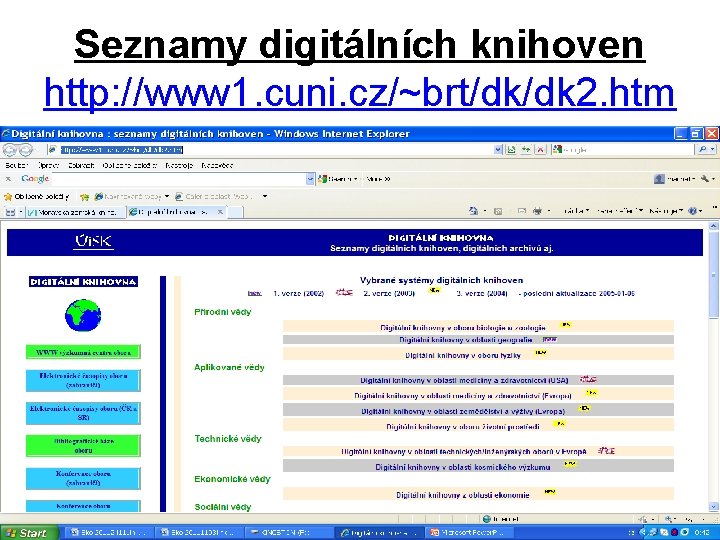Open Digitální knihovny v oboru biologie a zoologie
Image resolution: width=720 pixels, height=540 pixels.
(x=463, y=327)
